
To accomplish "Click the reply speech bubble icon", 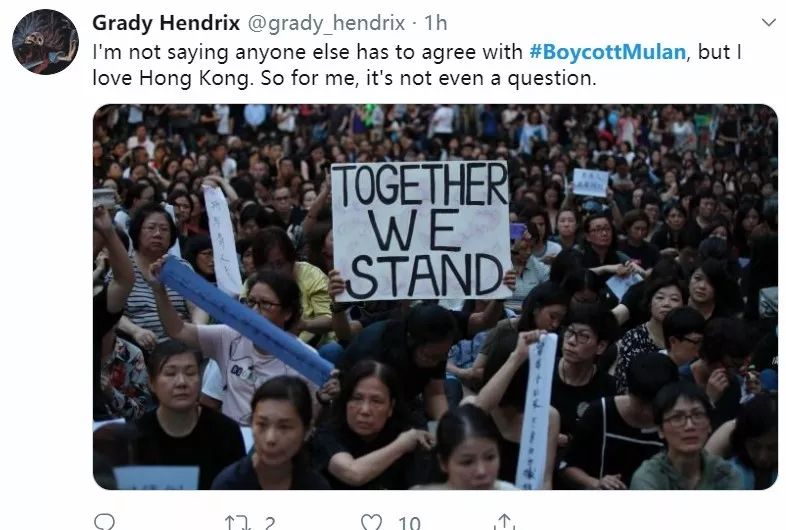I will point(104,522).
